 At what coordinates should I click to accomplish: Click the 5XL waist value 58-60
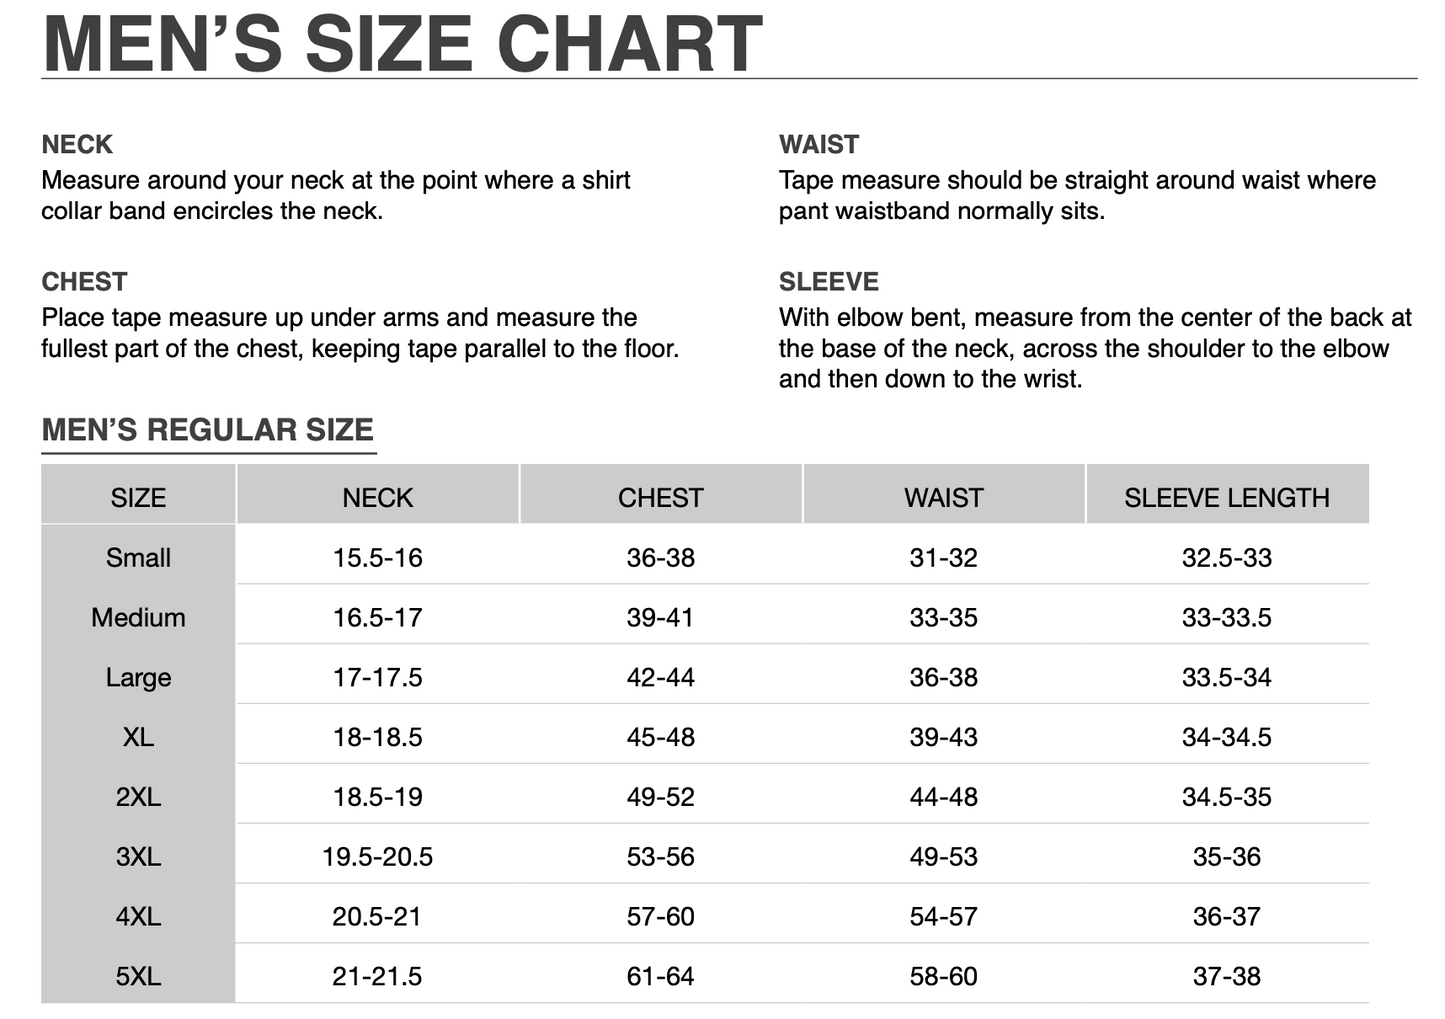[x=943, y=976]
